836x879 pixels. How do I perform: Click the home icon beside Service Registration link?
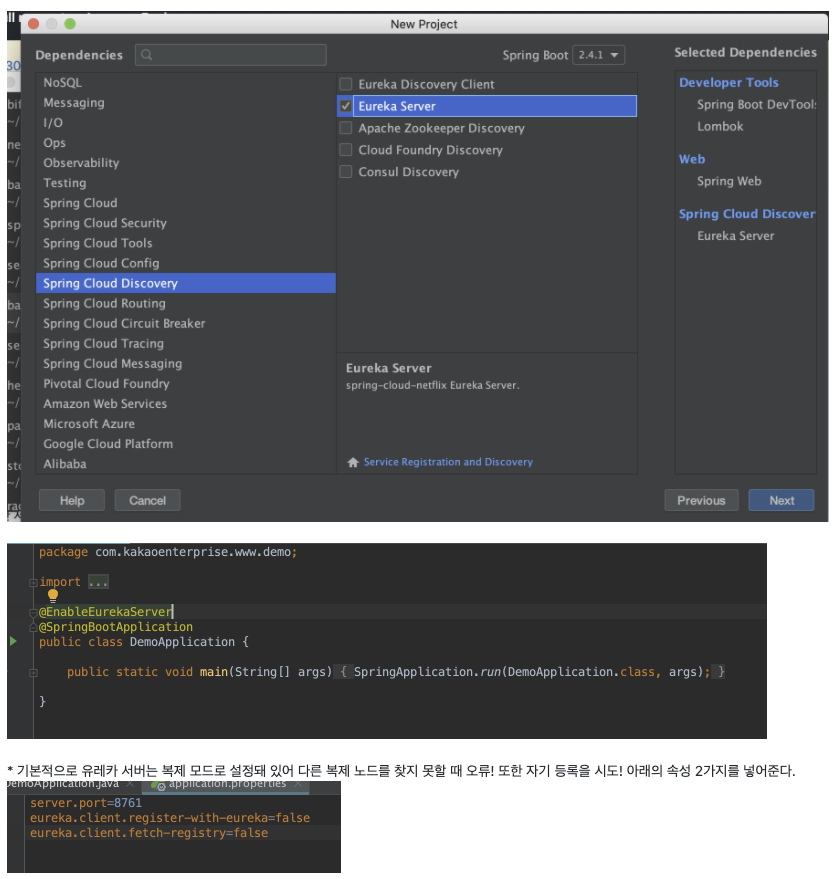click(353, 462)
